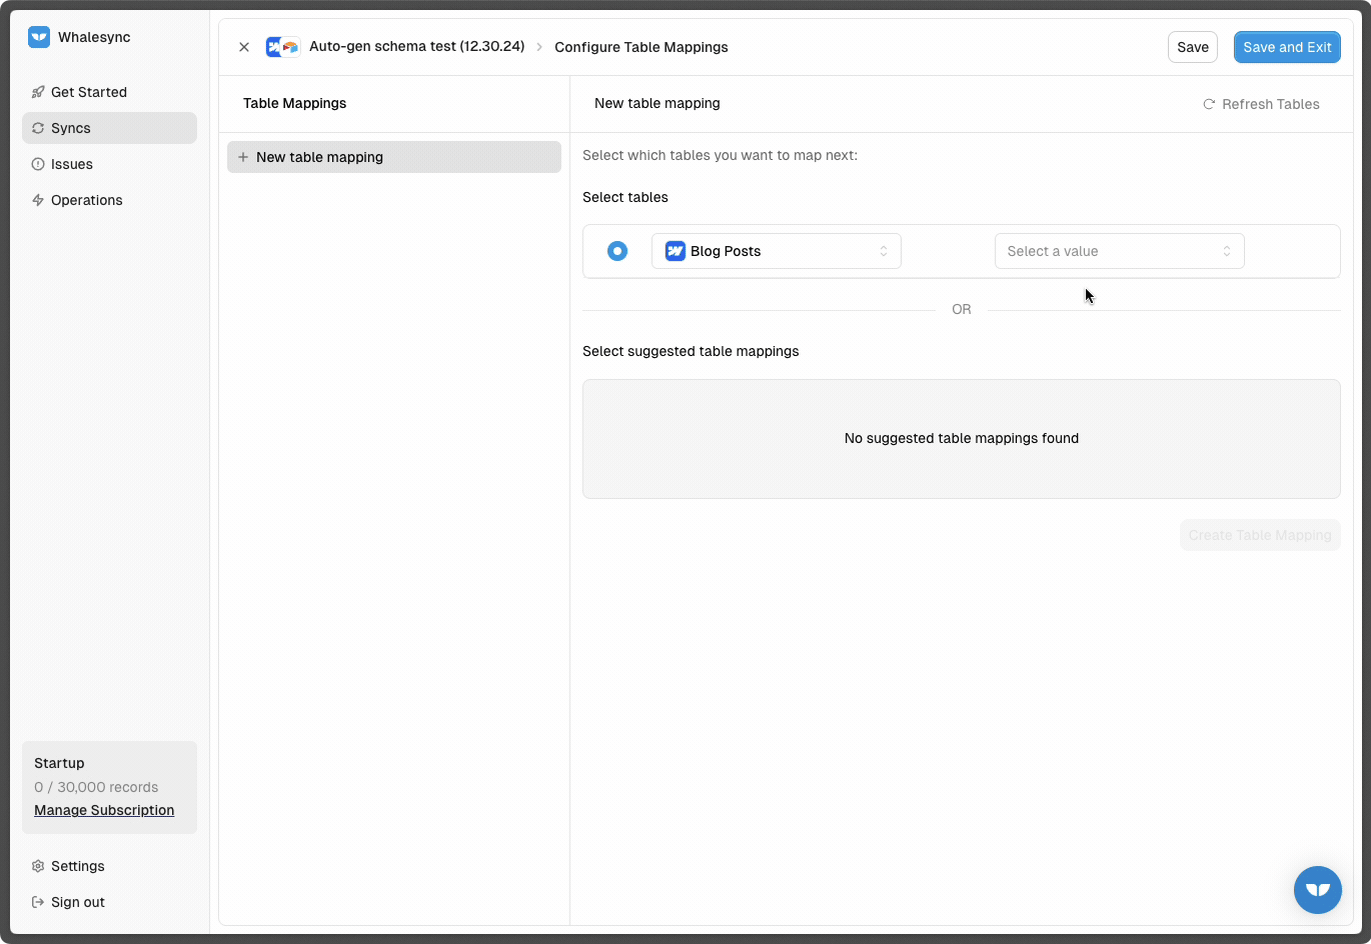Open the Select a value dropdown
Viewport: 1371px width, 944px height.
1119,251
